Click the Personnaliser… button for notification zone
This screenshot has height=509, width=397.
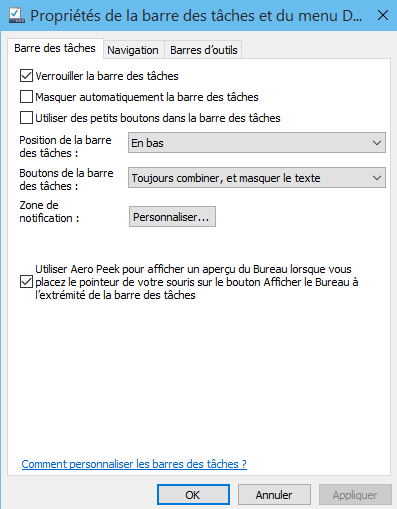pos(172,217)
